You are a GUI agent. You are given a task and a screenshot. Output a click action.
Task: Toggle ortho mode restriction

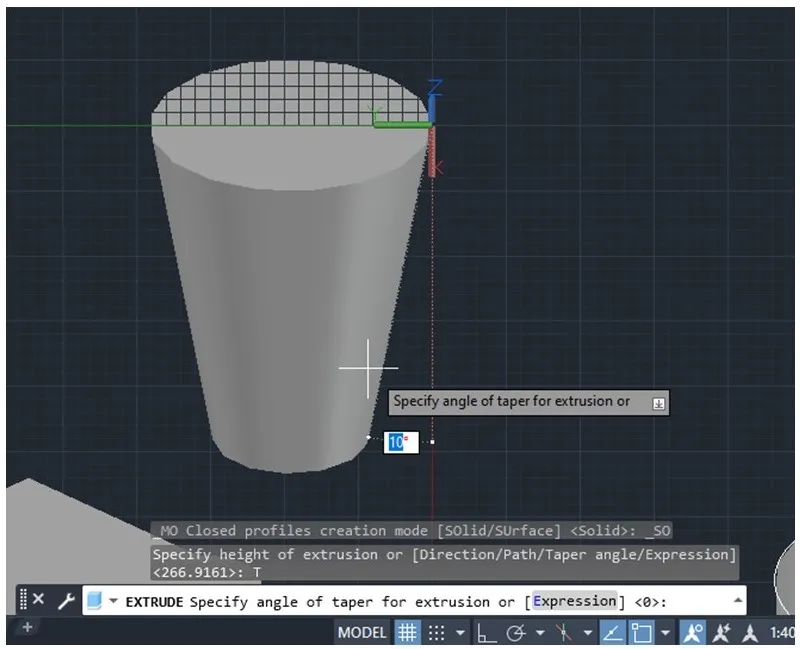(x=487, y=632)
